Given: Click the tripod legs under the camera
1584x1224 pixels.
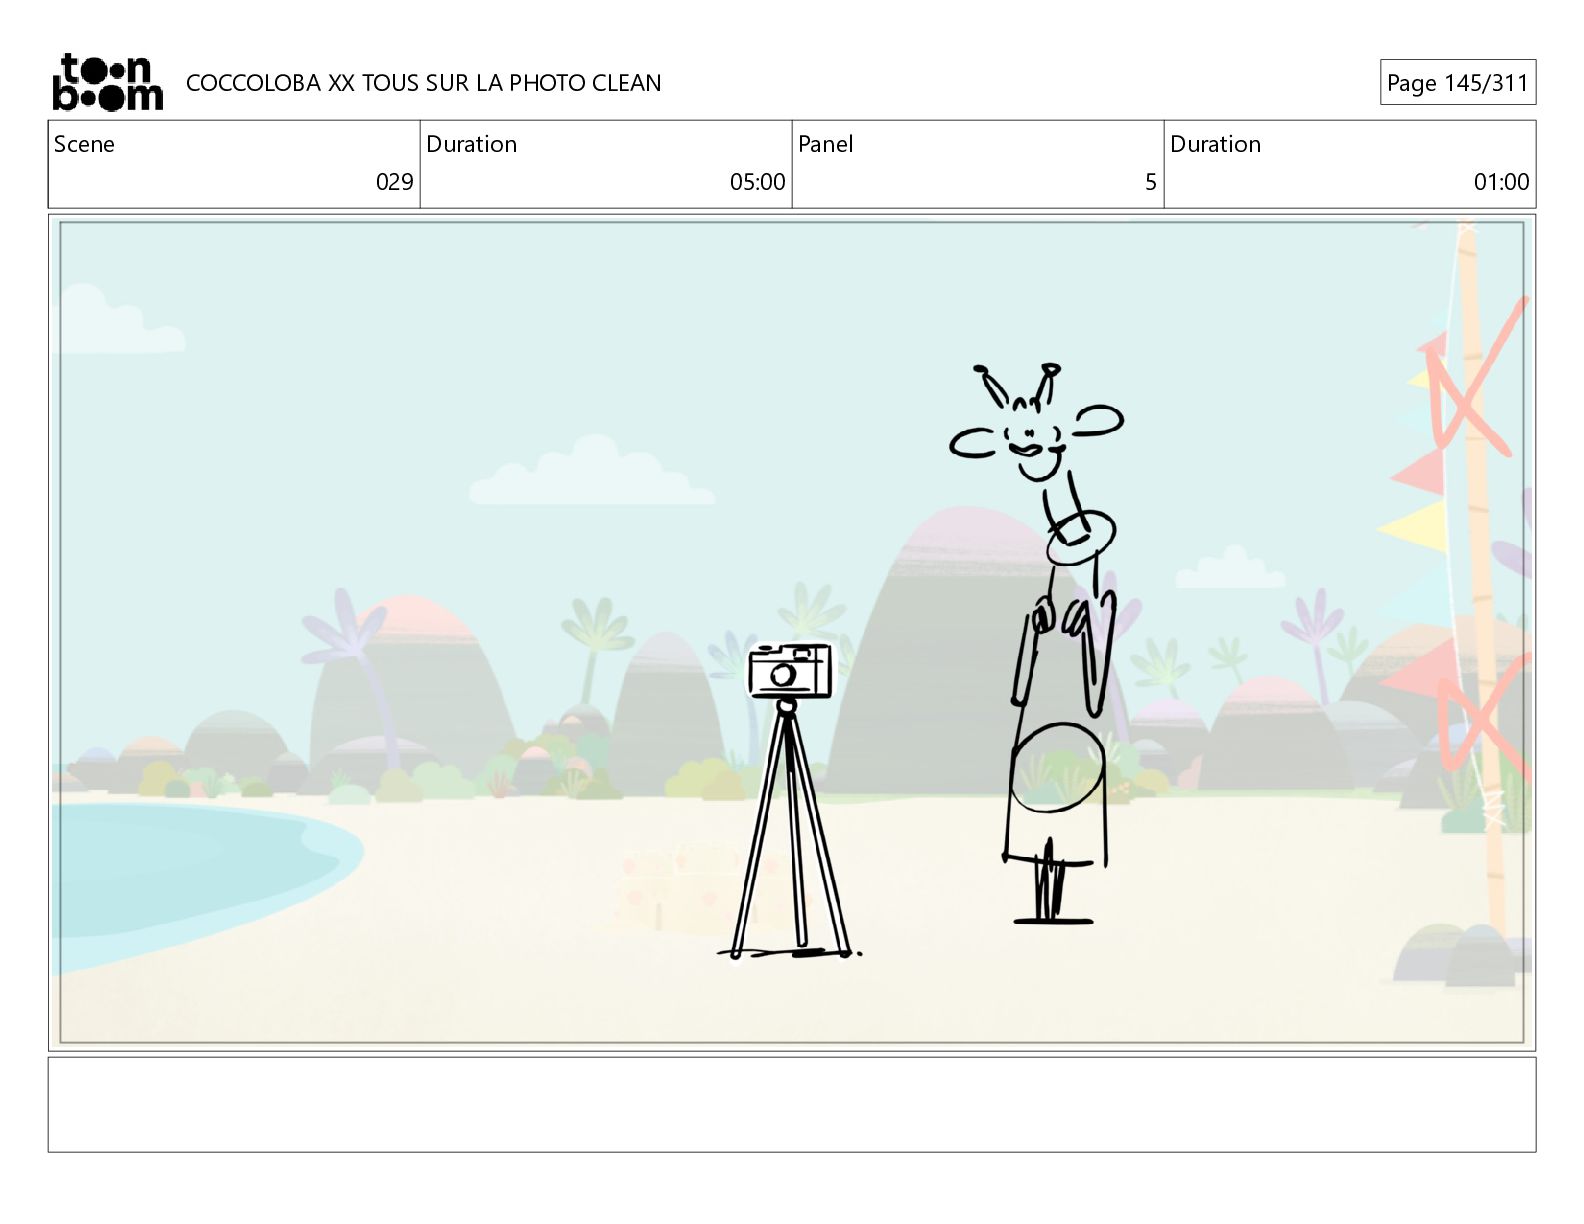Looking at the screenshot, I should [x=790, y=830].
